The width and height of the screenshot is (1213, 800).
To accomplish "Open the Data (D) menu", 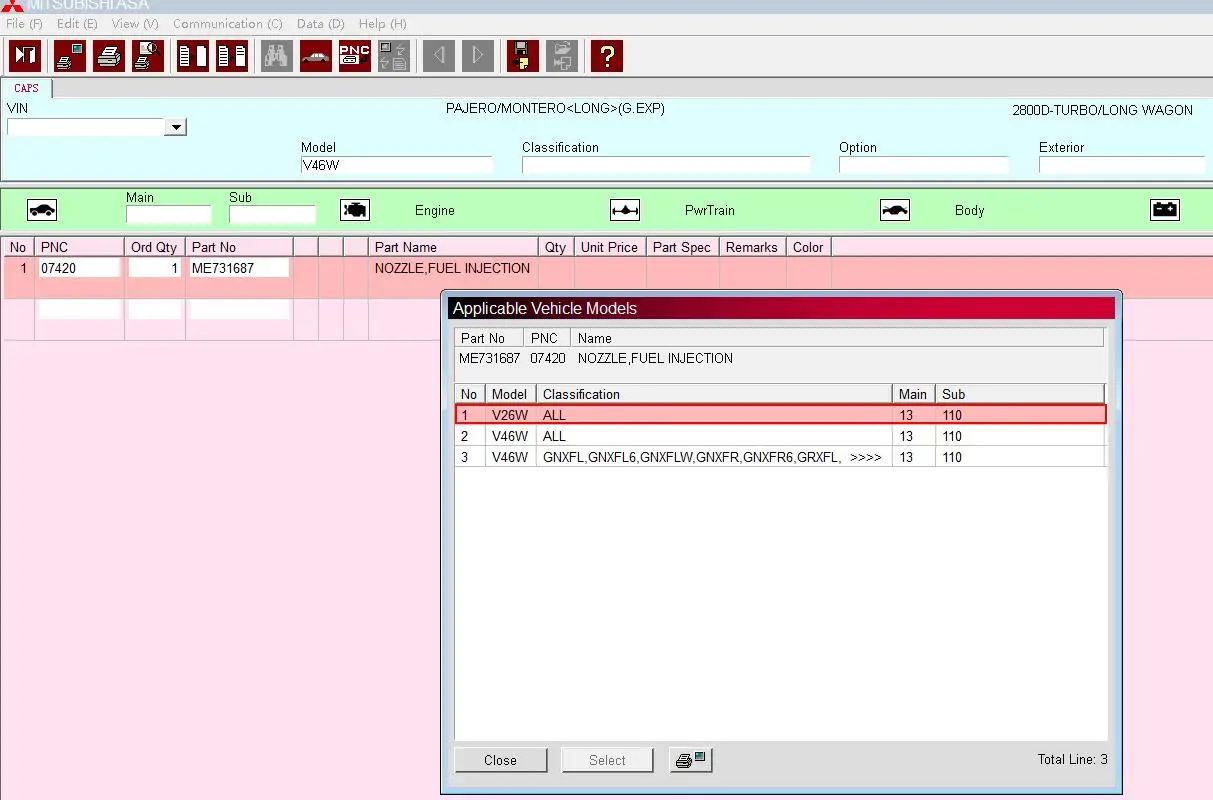I will pos(321,23).
